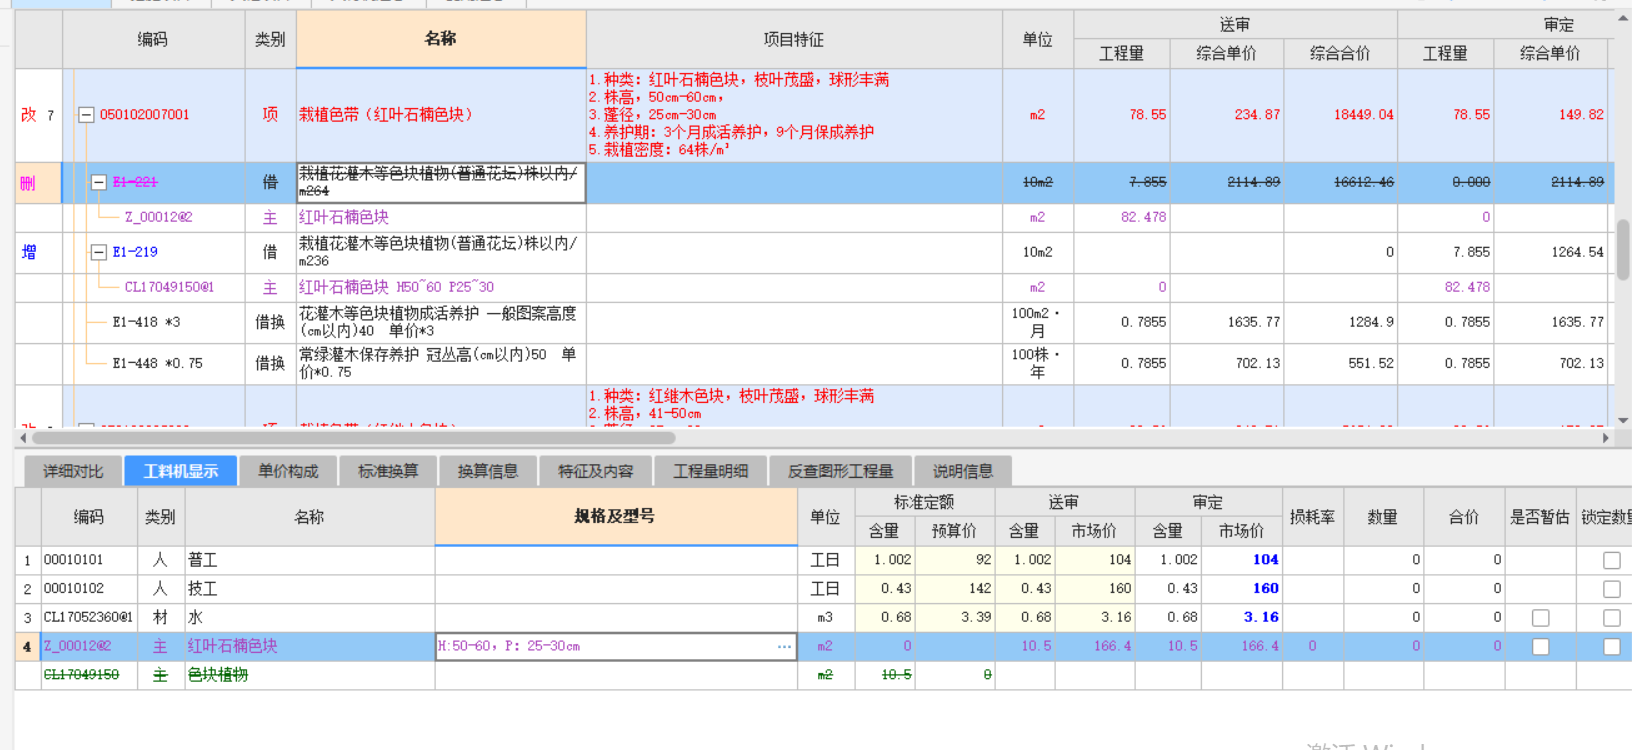Click the 审定 市场价 value 3.16 for 水
This screenshot has height=750, width=1632.
click(x=1261, y=618)
